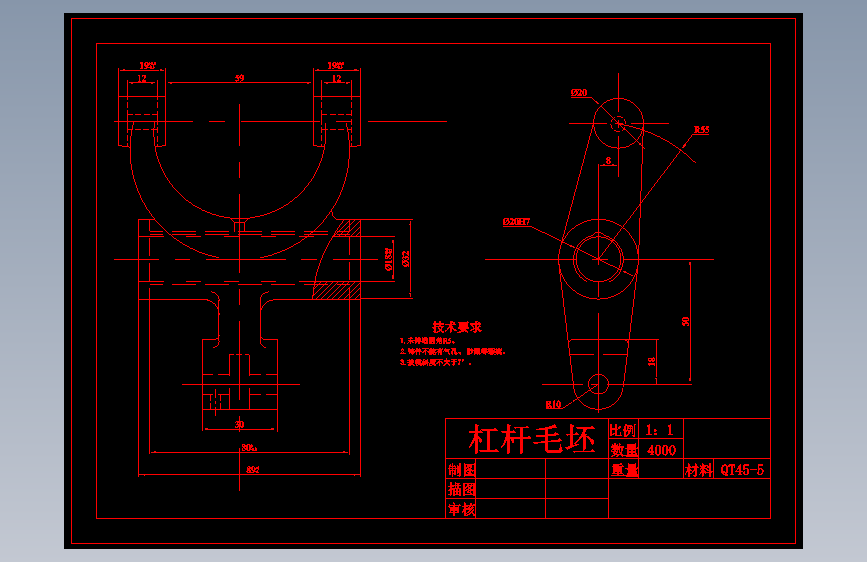
Task: Select the 4000 quantity value
Action: pyautogui.click(x=661, y=450)
